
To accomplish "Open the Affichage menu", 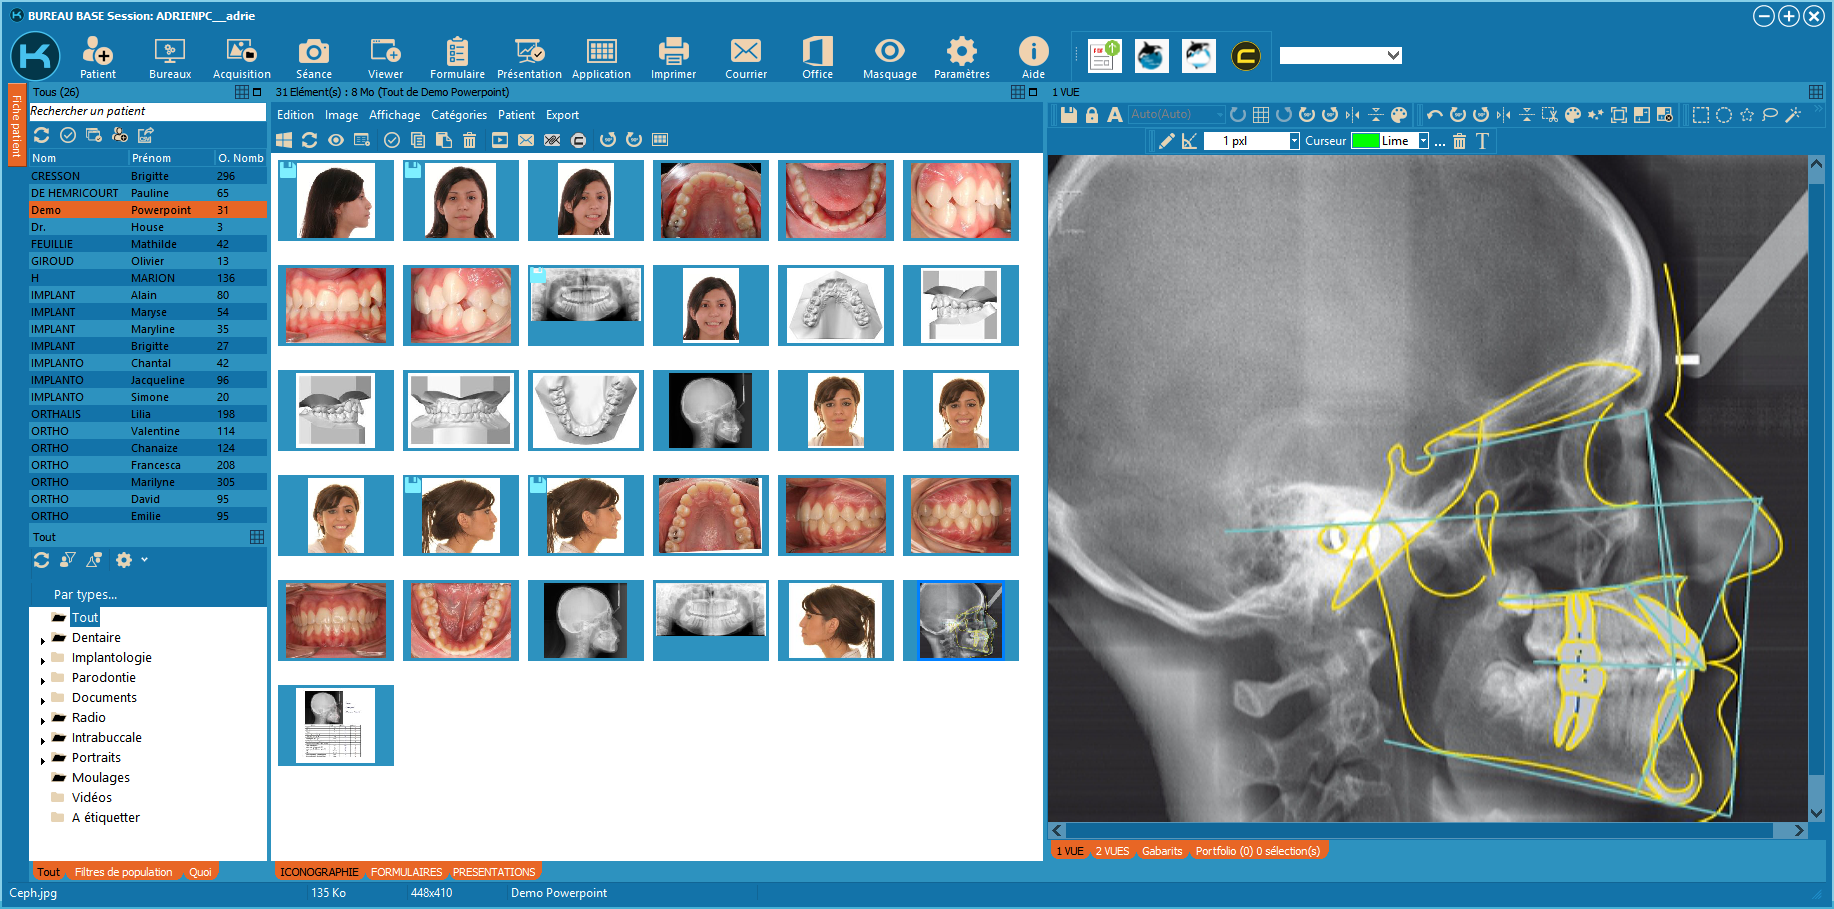I will pos(394,115).
